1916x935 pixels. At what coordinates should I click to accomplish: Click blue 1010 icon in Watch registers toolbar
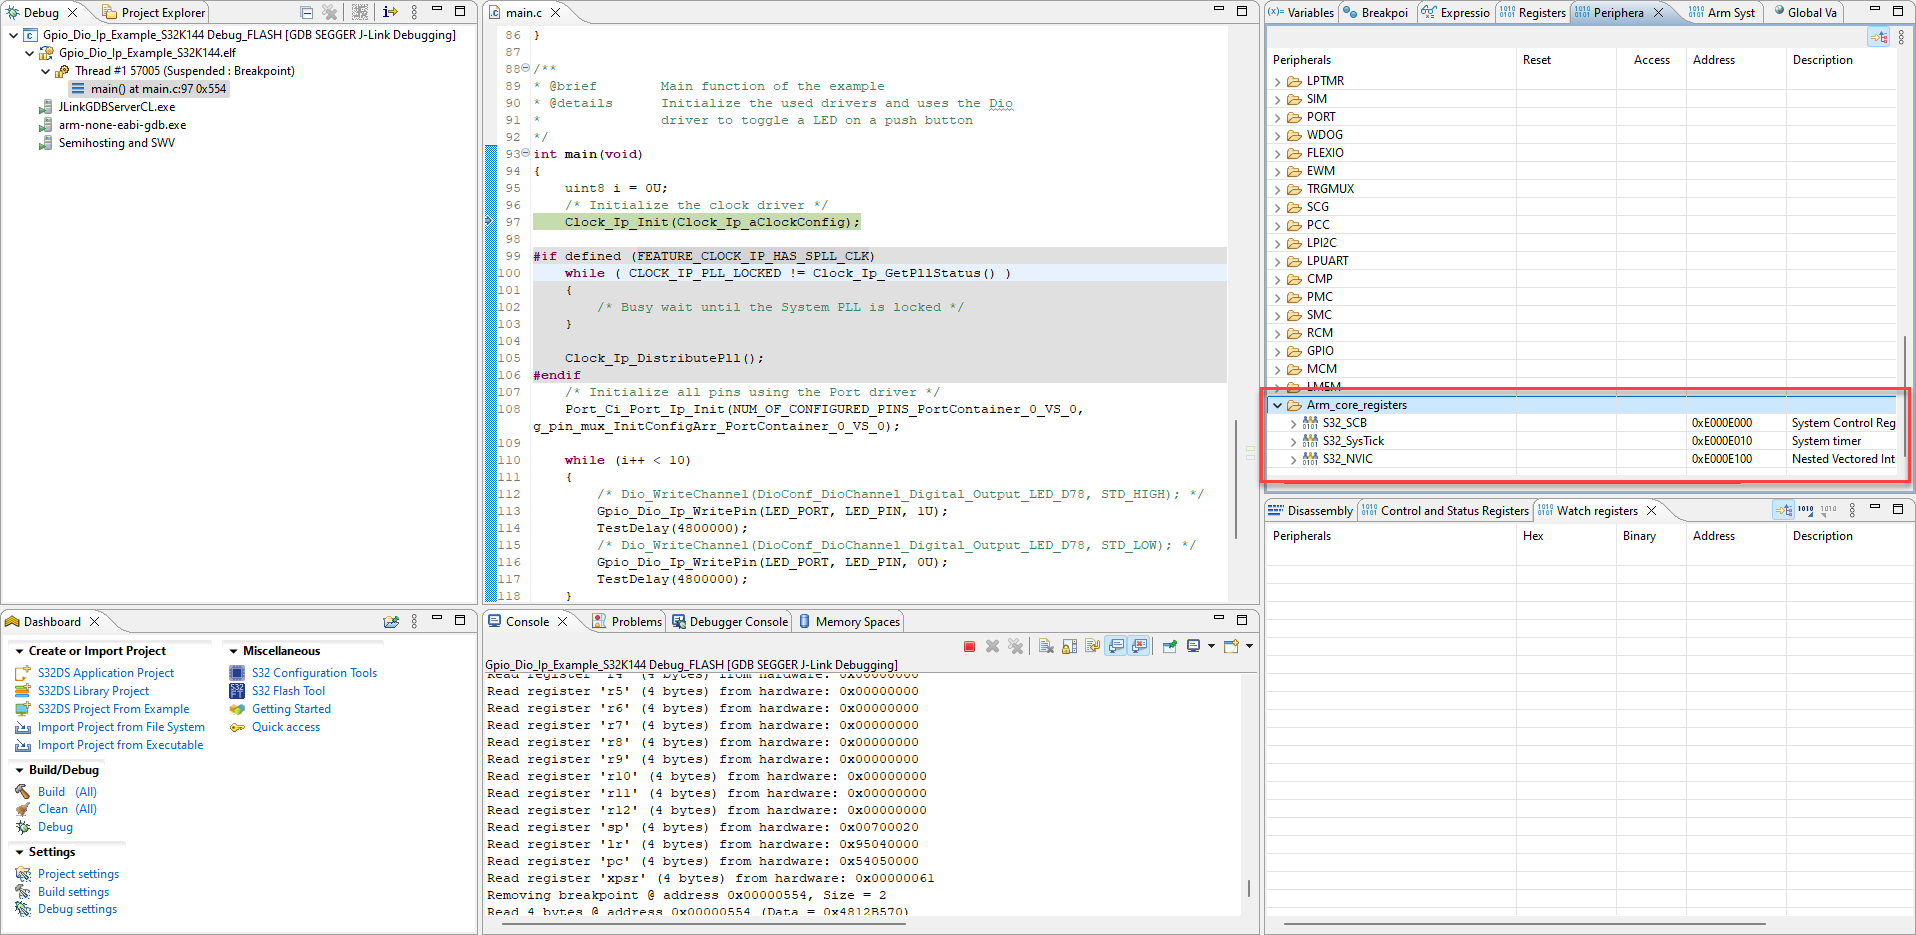pyautogui.click(x=1805, y=510)
